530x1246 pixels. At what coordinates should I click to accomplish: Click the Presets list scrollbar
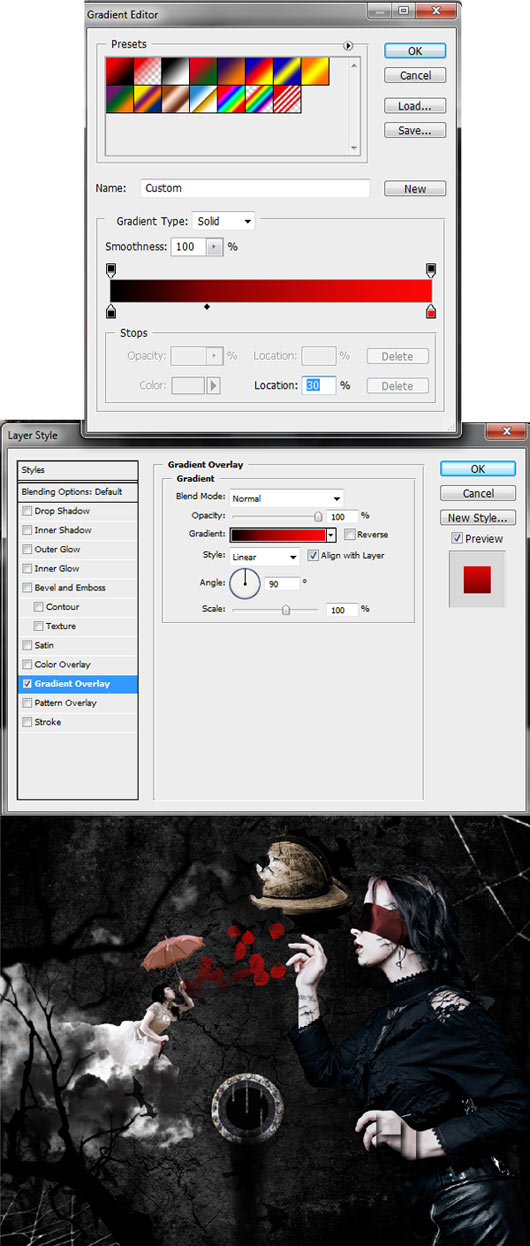click(x=353, y=105)
